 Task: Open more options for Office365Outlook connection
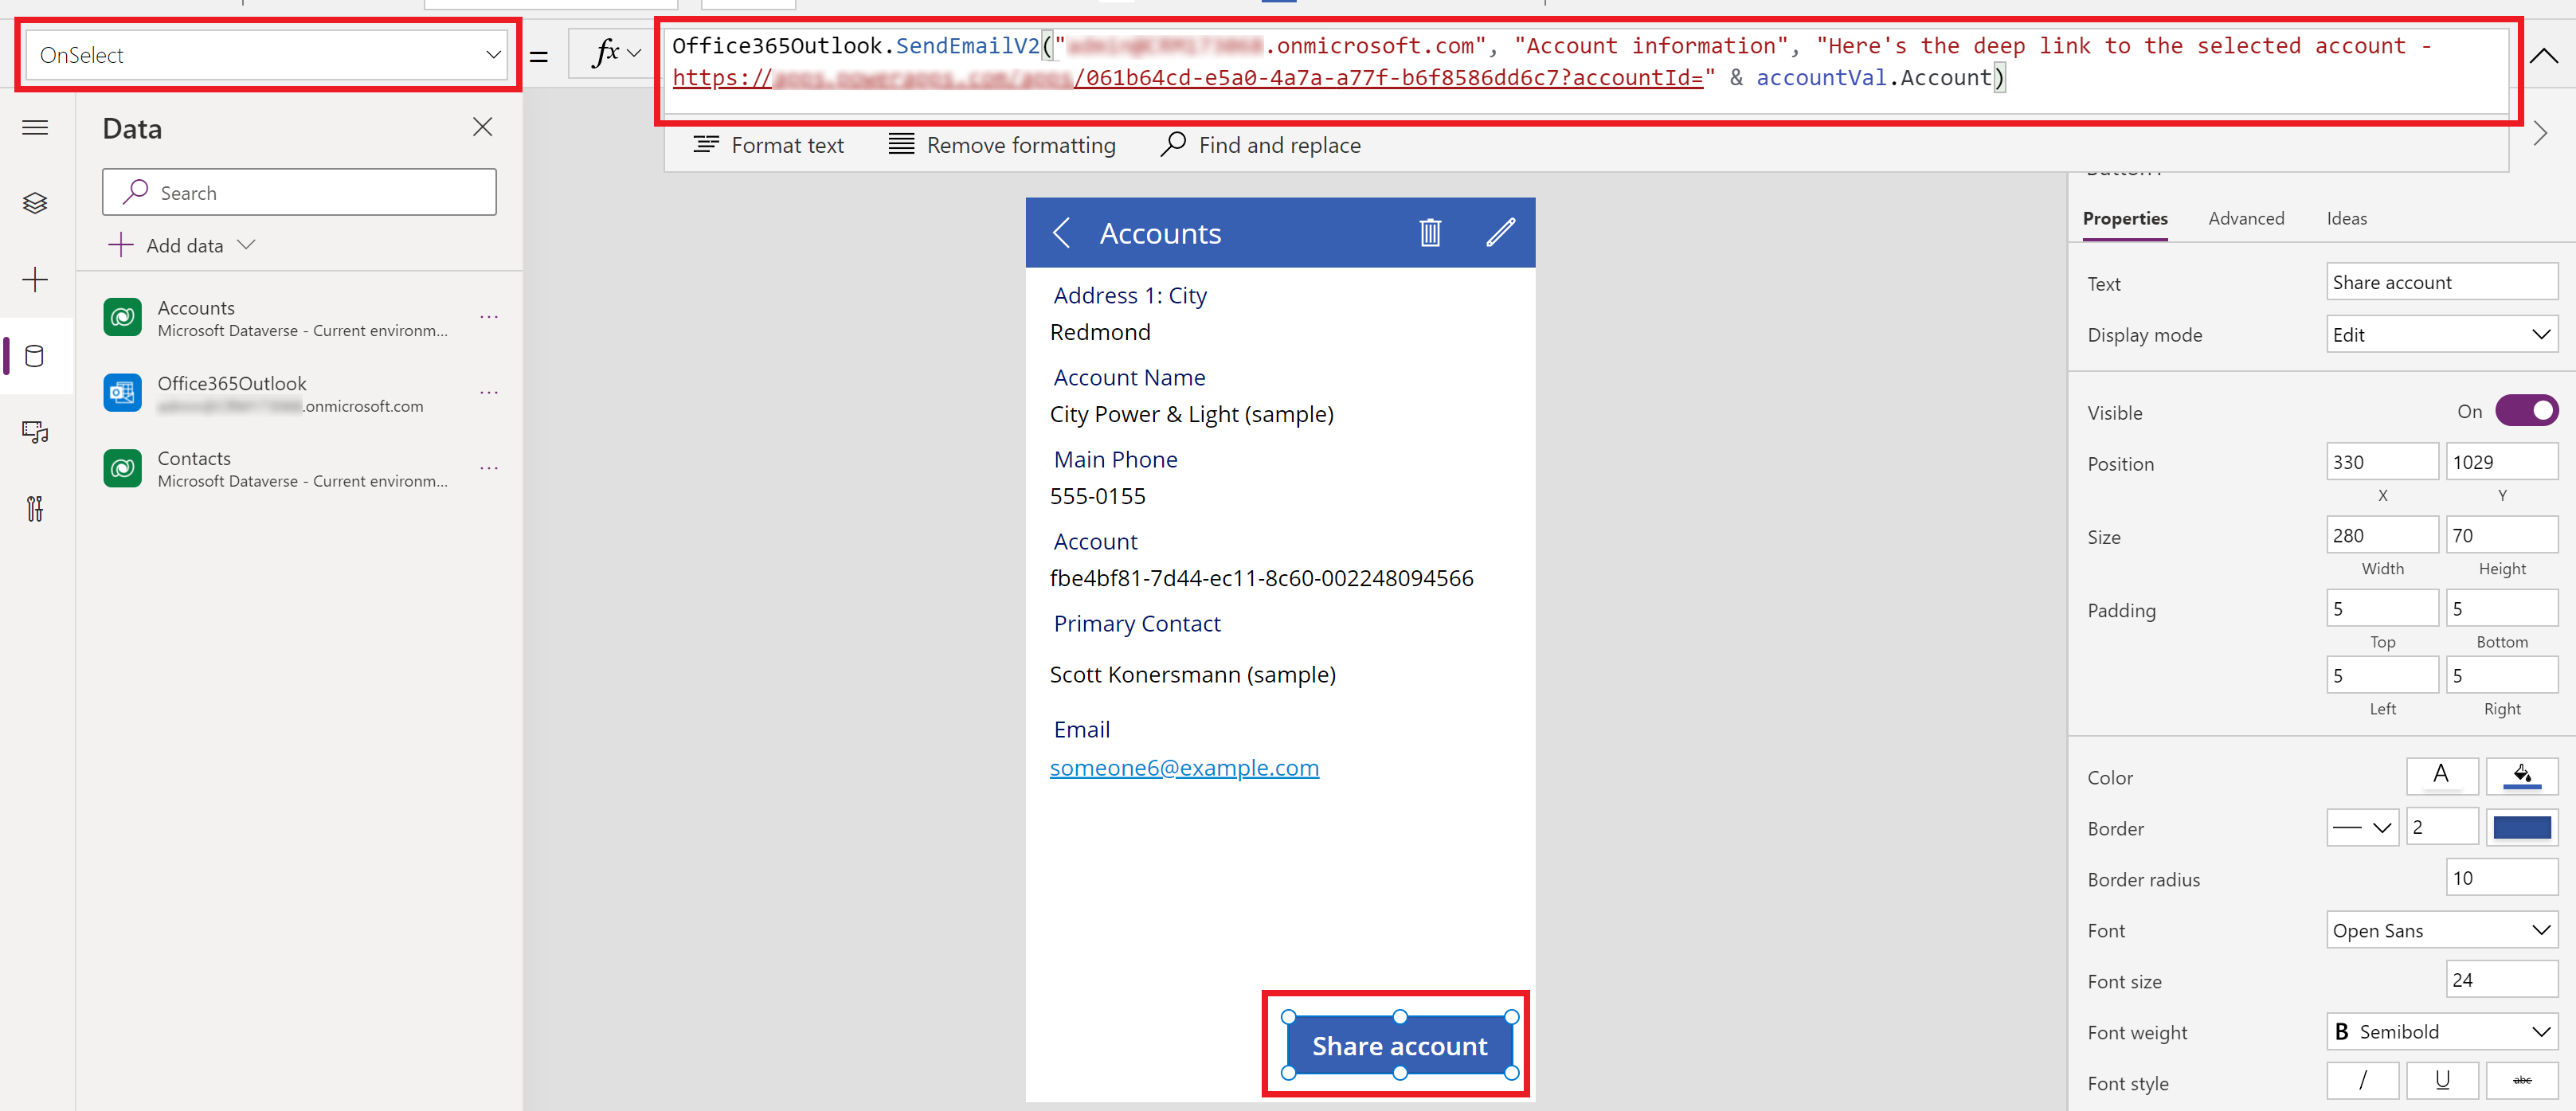click(489, 392)
